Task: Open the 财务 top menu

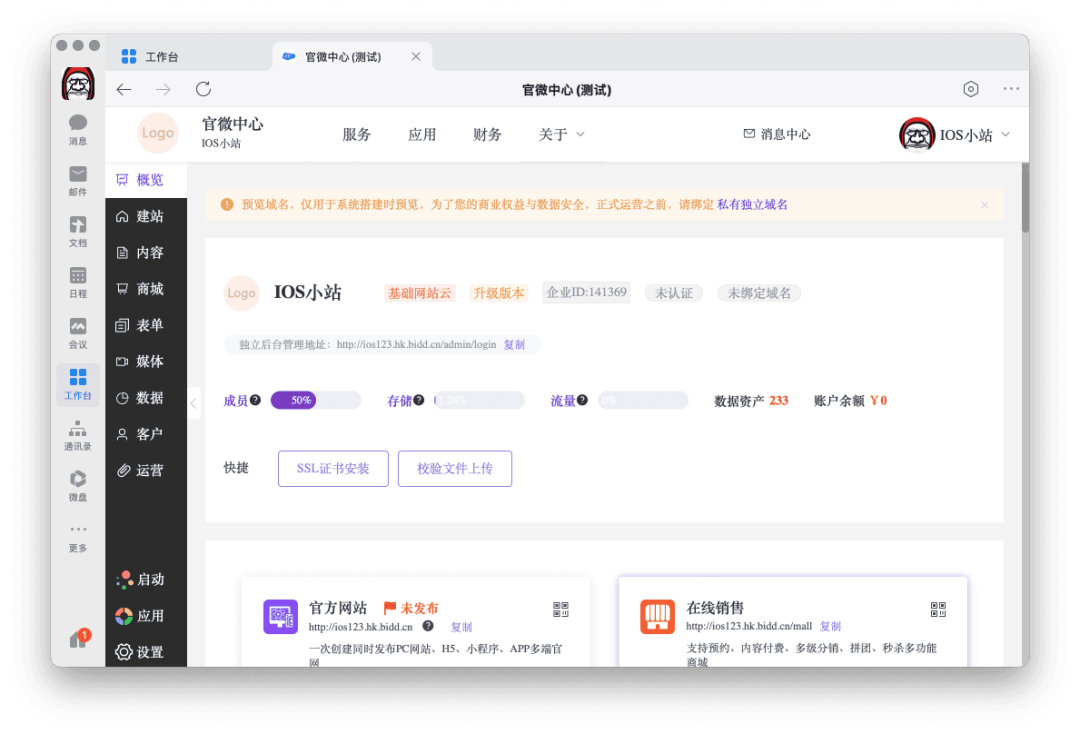Action: [x=487, y=134]
